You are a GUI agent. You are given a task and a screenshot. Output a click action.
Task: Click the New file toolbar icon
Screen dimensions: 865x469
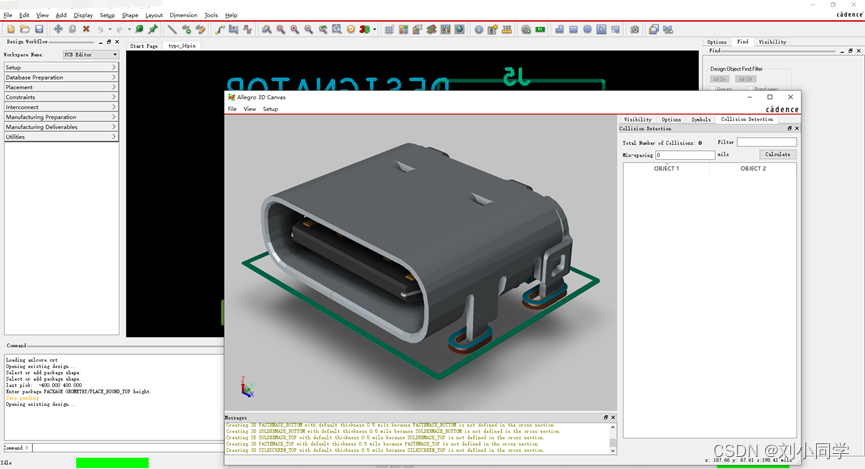pyautogui.click(x=9, y=29)
